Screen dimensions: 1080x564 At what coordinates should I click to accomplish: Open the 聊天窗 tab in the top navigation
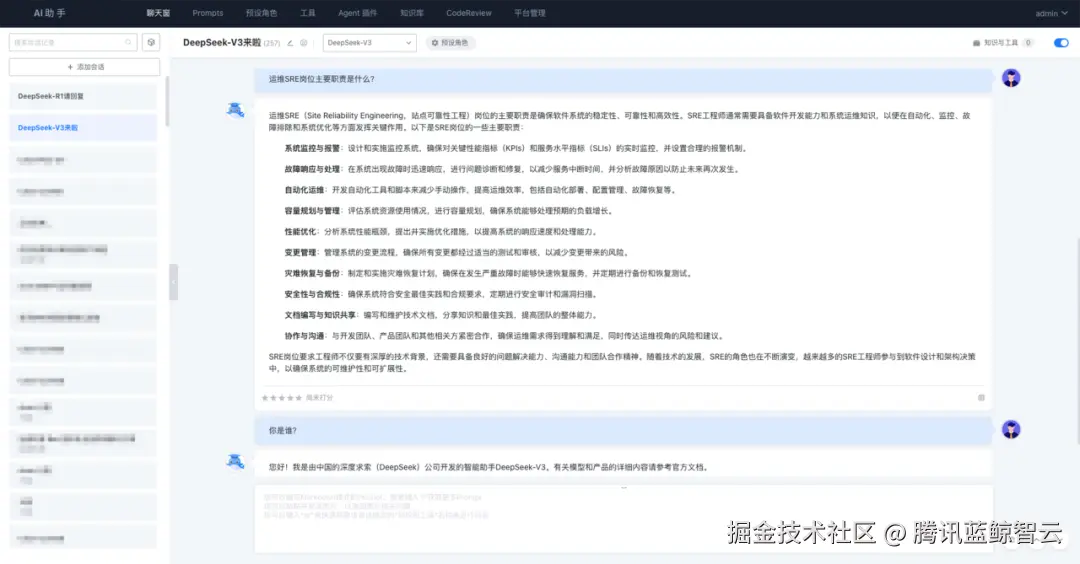coord(158,13)
